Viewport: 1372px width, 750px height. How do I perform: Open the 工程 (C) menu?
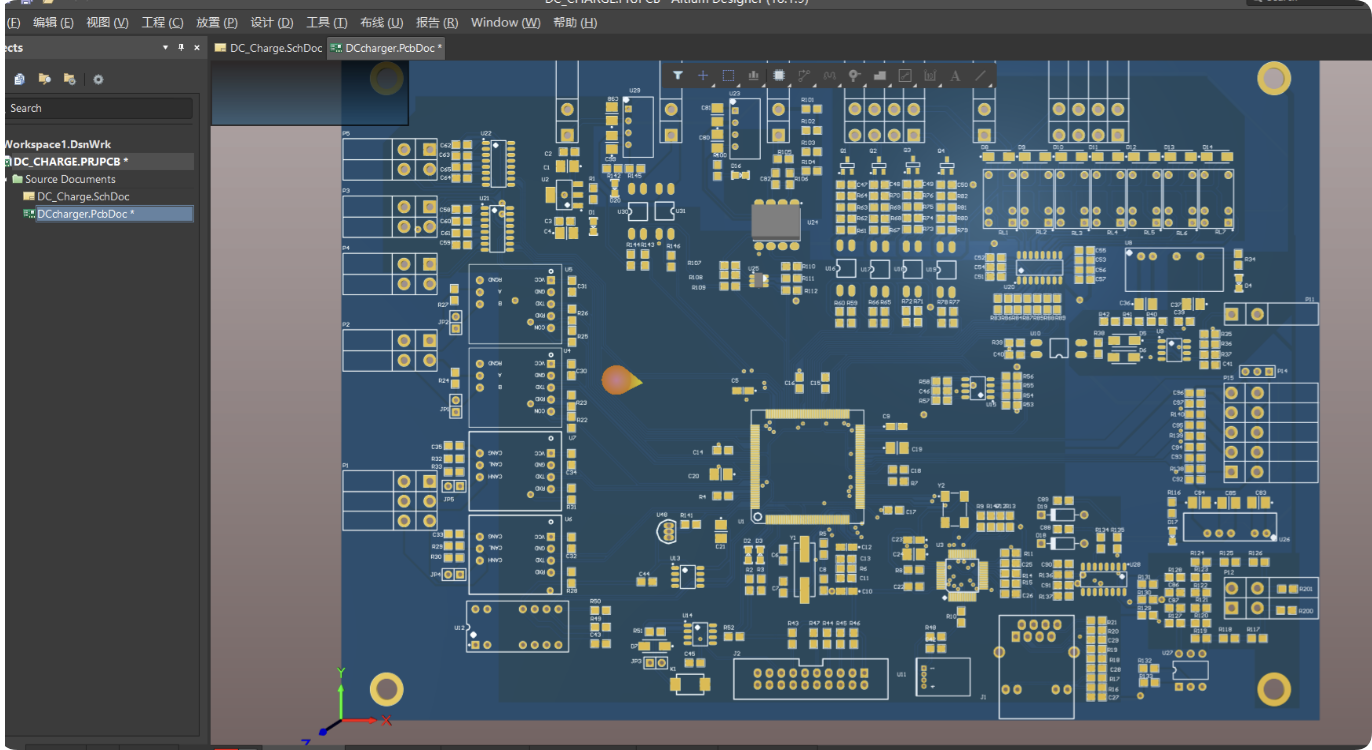point(162,22)
